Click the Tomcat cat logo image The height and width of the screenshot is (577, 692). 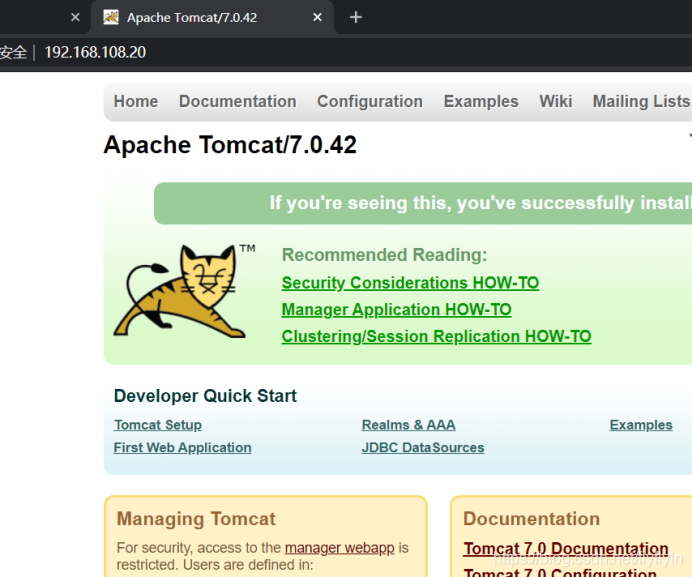pyautogui.click(x=183, y=291)
